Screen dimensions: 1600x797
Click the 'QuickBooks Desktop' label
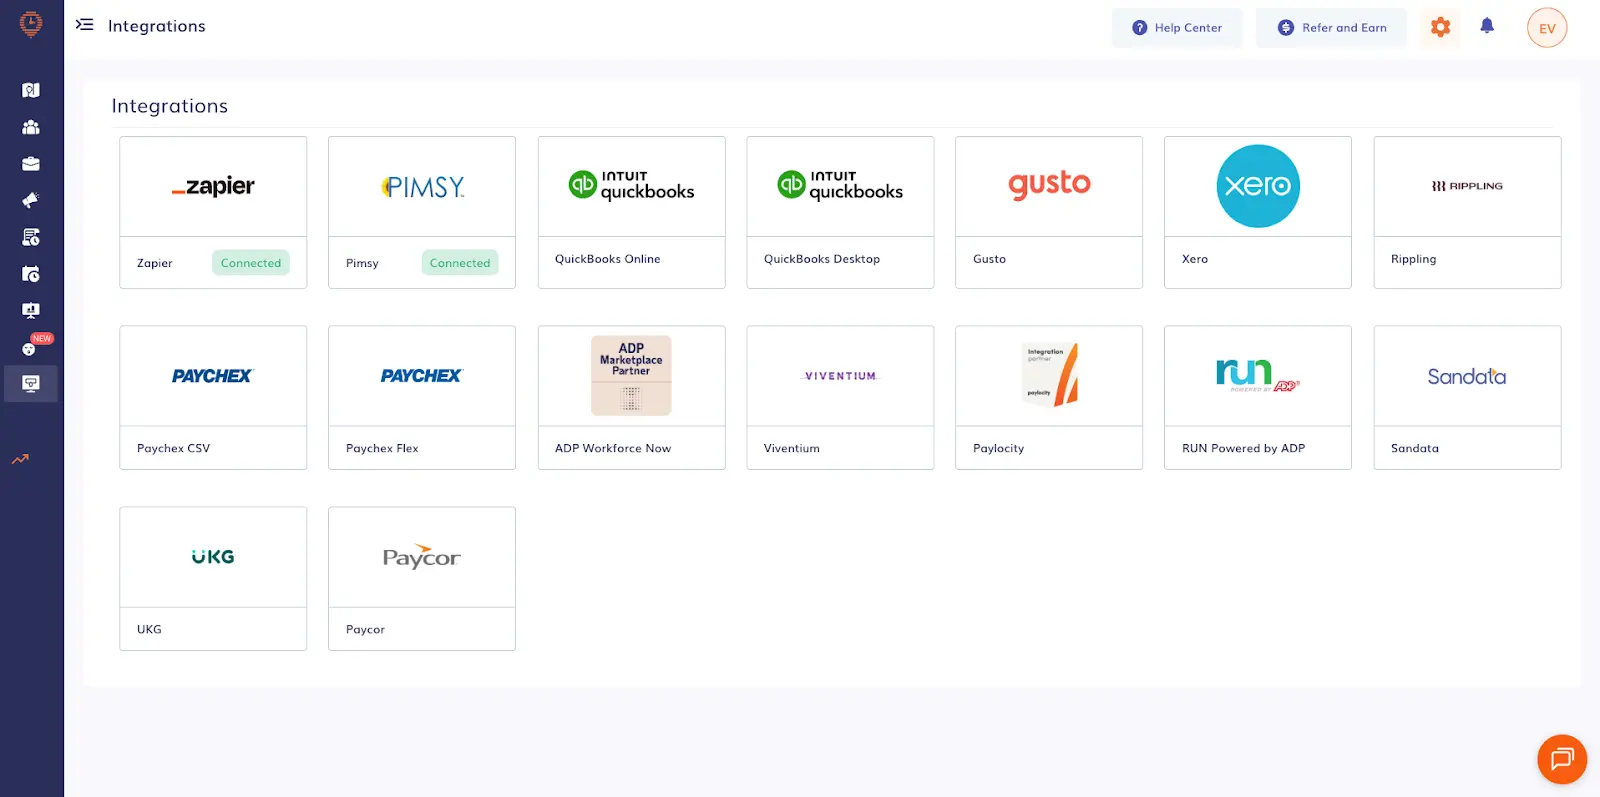[822, 259]
